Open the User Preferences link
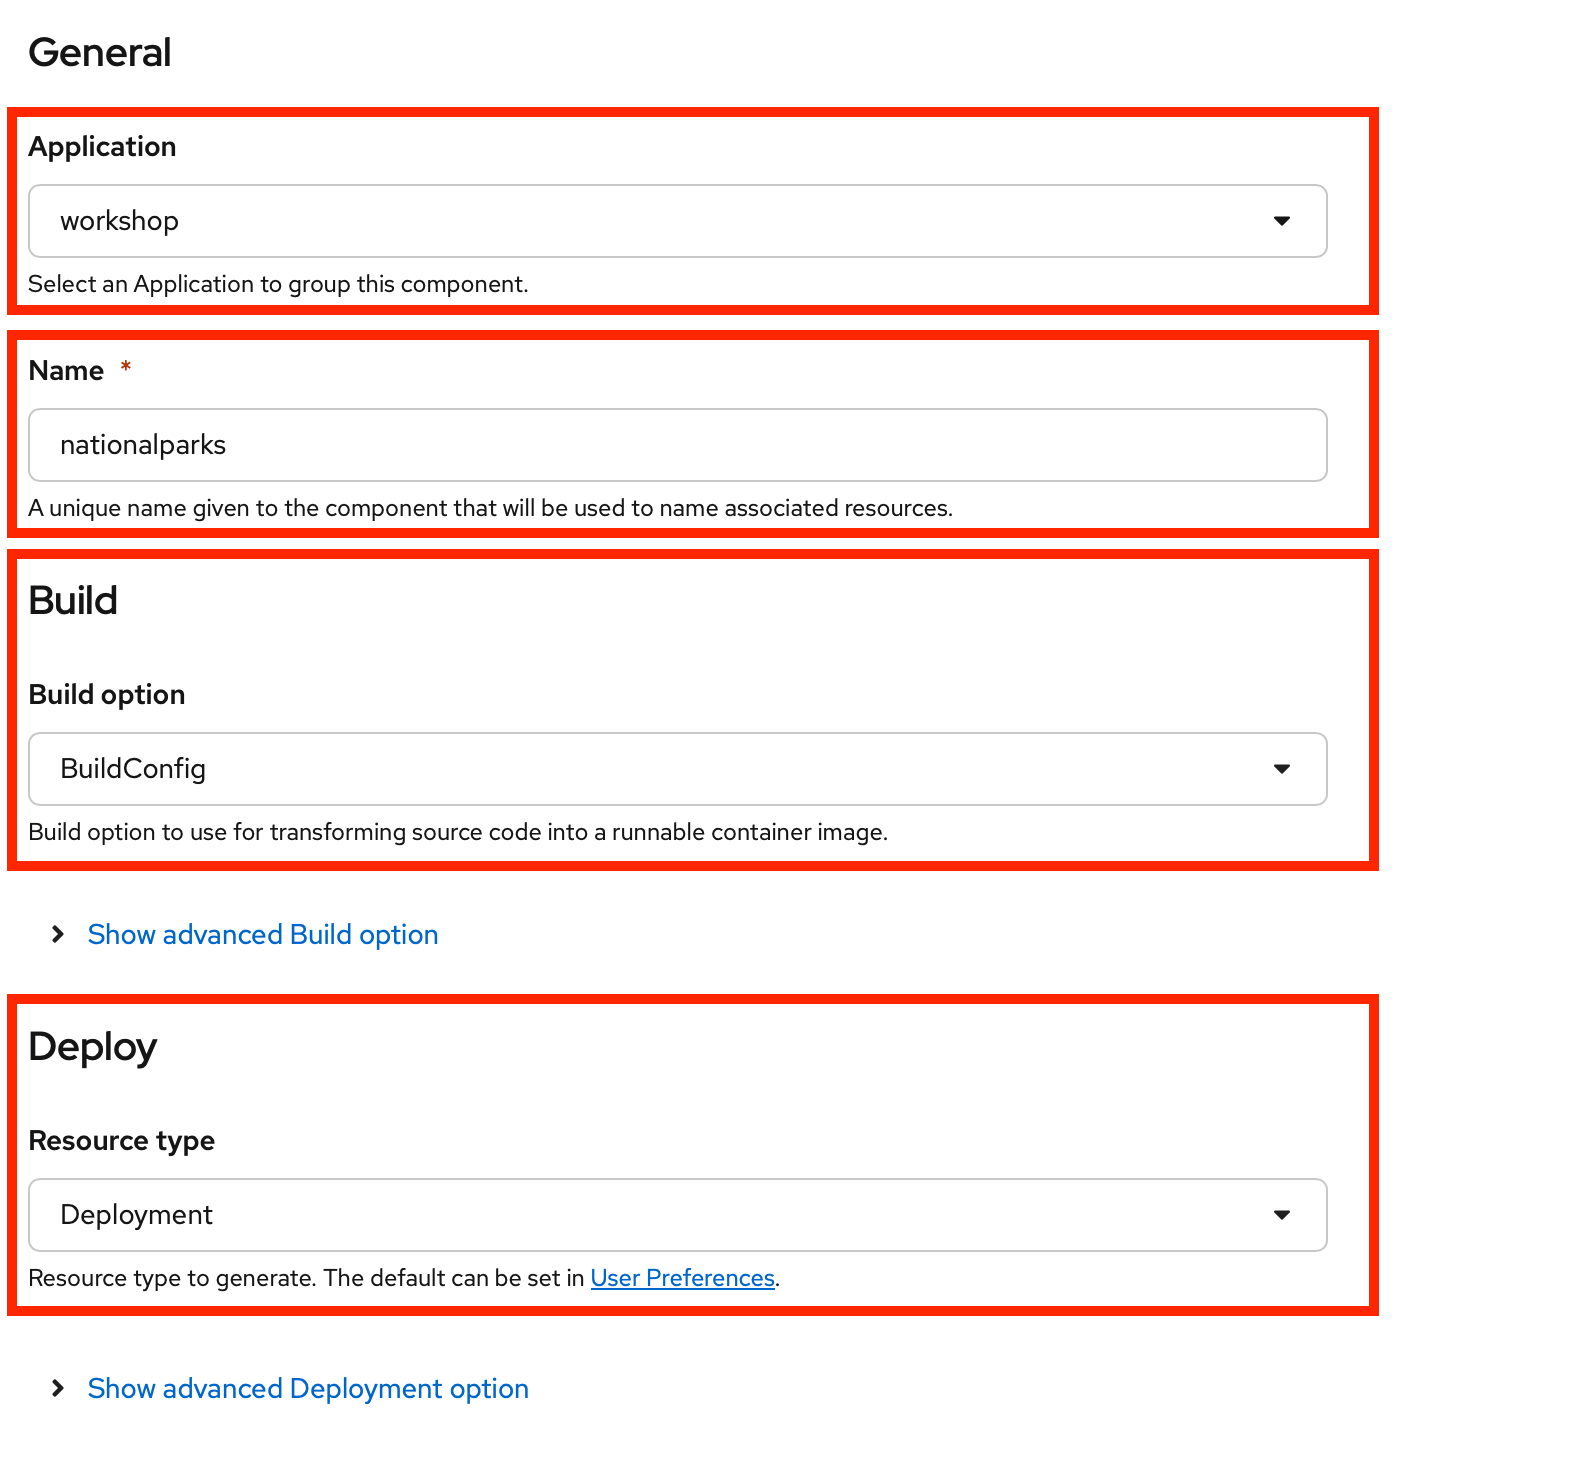The height and width of the screenshot is (1458, 1590). click(683, 1277)
